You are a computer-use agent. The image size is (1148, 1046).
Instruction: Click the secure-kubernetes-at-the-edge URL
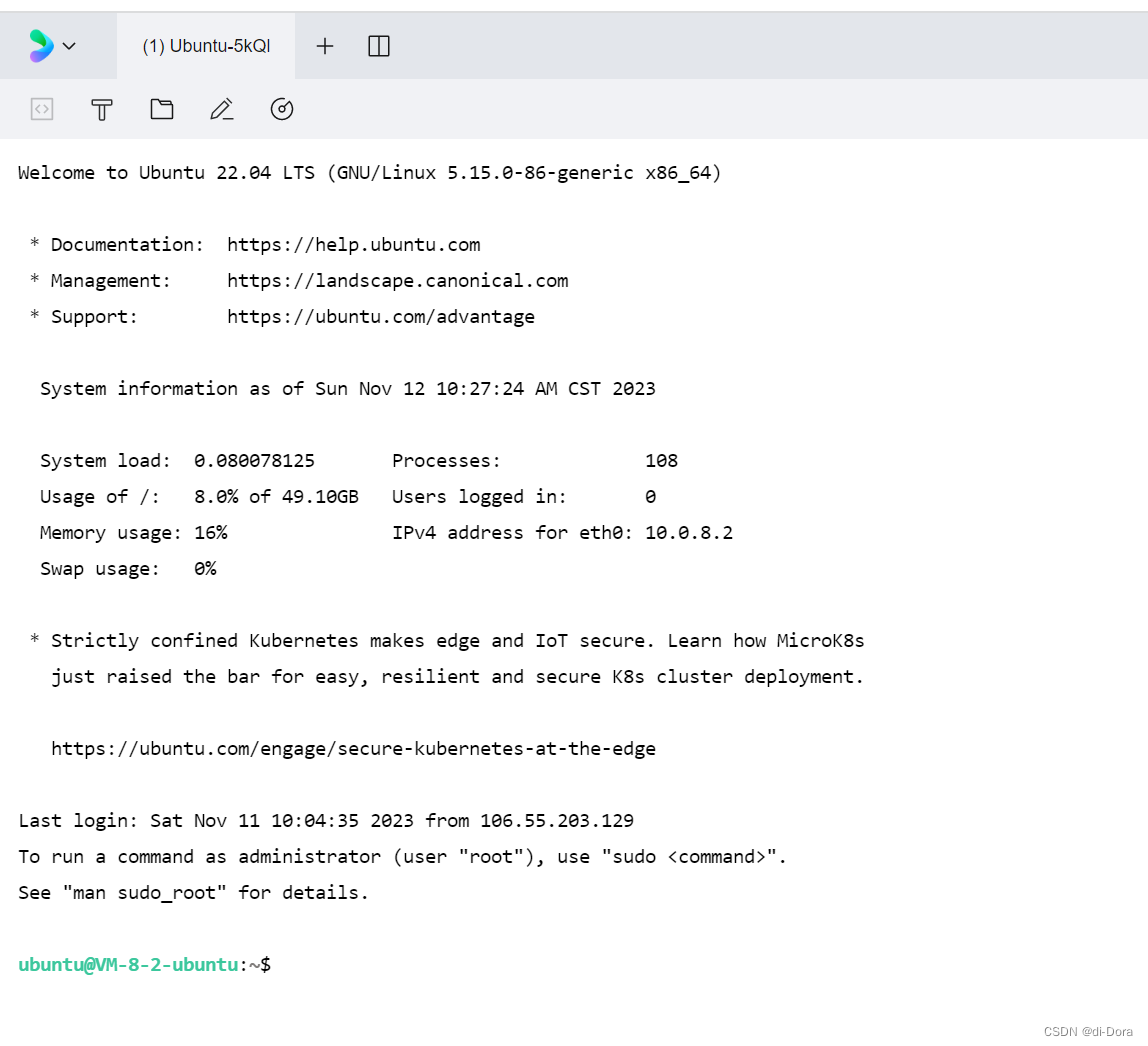click(354, 748)
